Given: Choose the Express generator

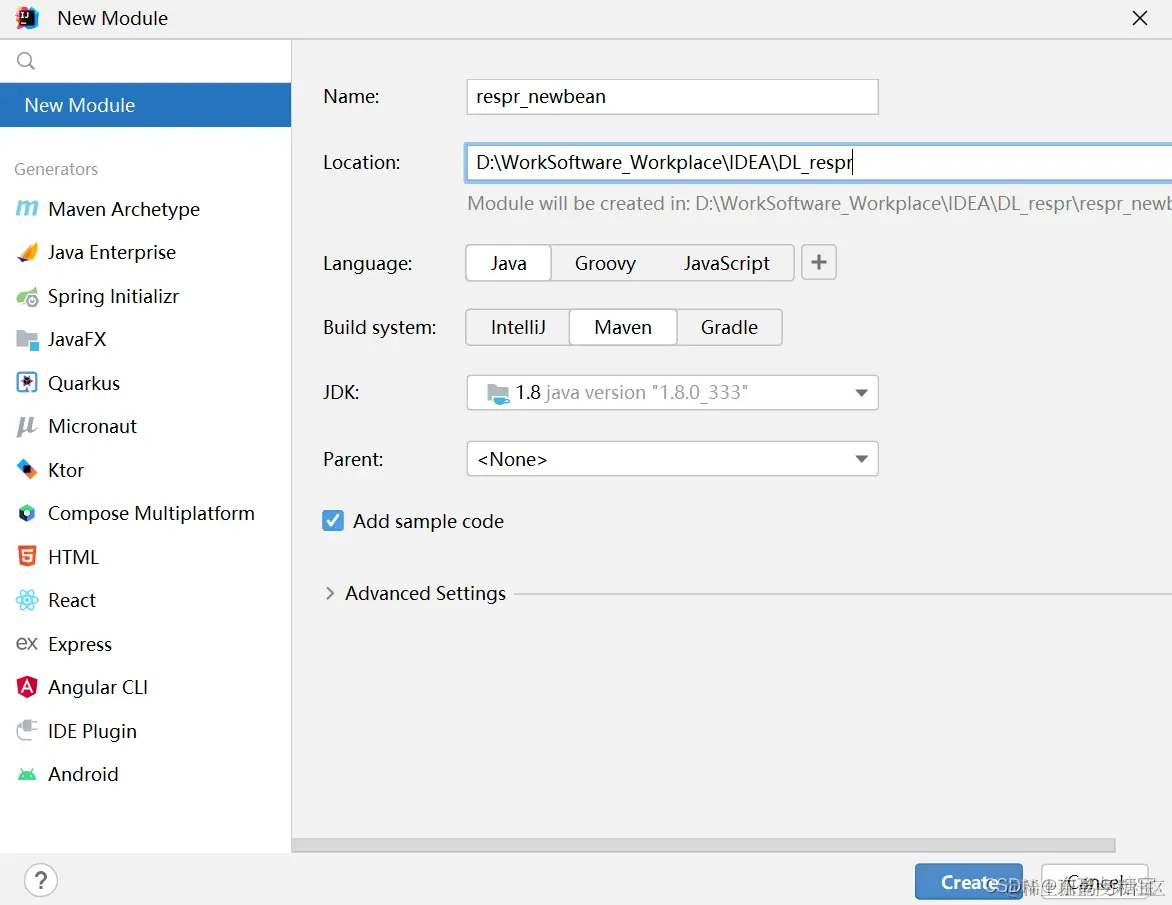Looking at the screenshot, I should [x=80, y=644].
